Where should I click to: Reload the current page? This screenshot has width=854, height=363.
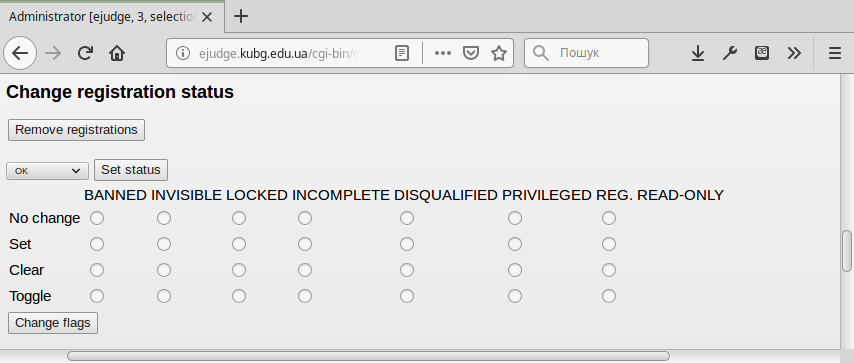(85, 53)
